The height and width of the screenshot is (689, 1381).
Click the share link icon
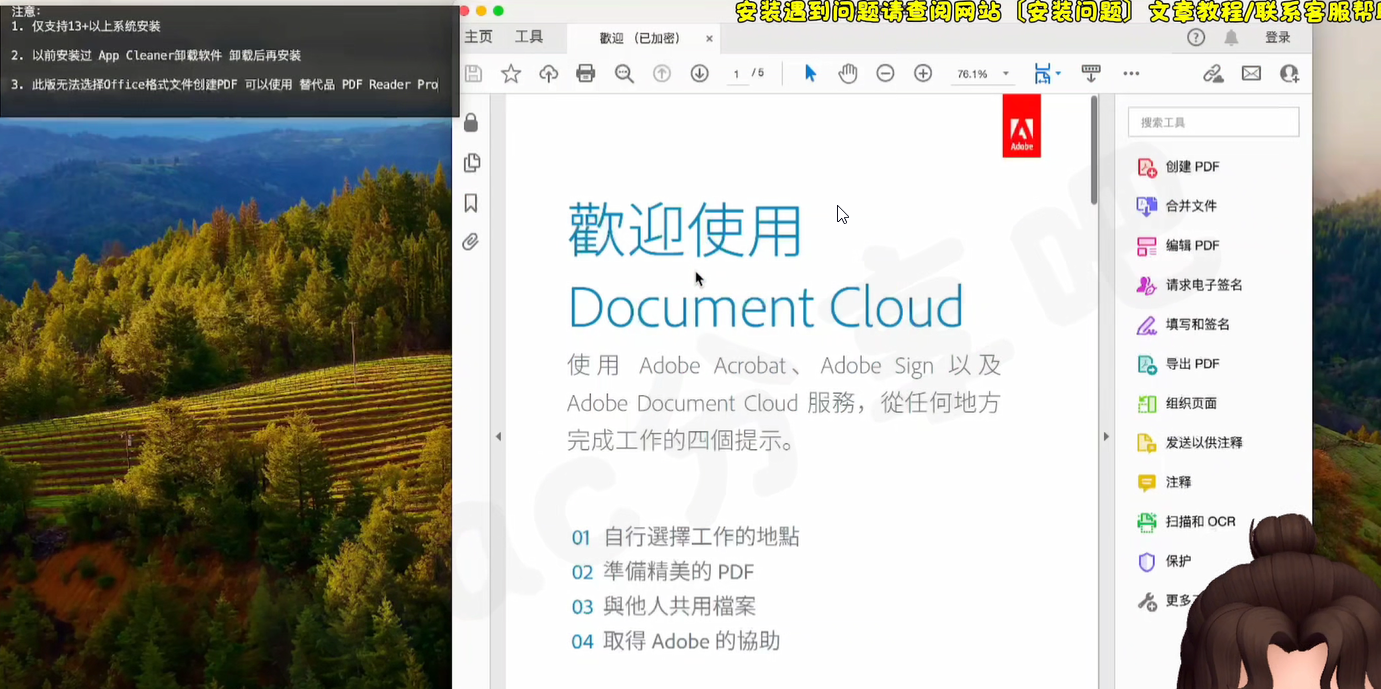click(x=1213, y=73)
